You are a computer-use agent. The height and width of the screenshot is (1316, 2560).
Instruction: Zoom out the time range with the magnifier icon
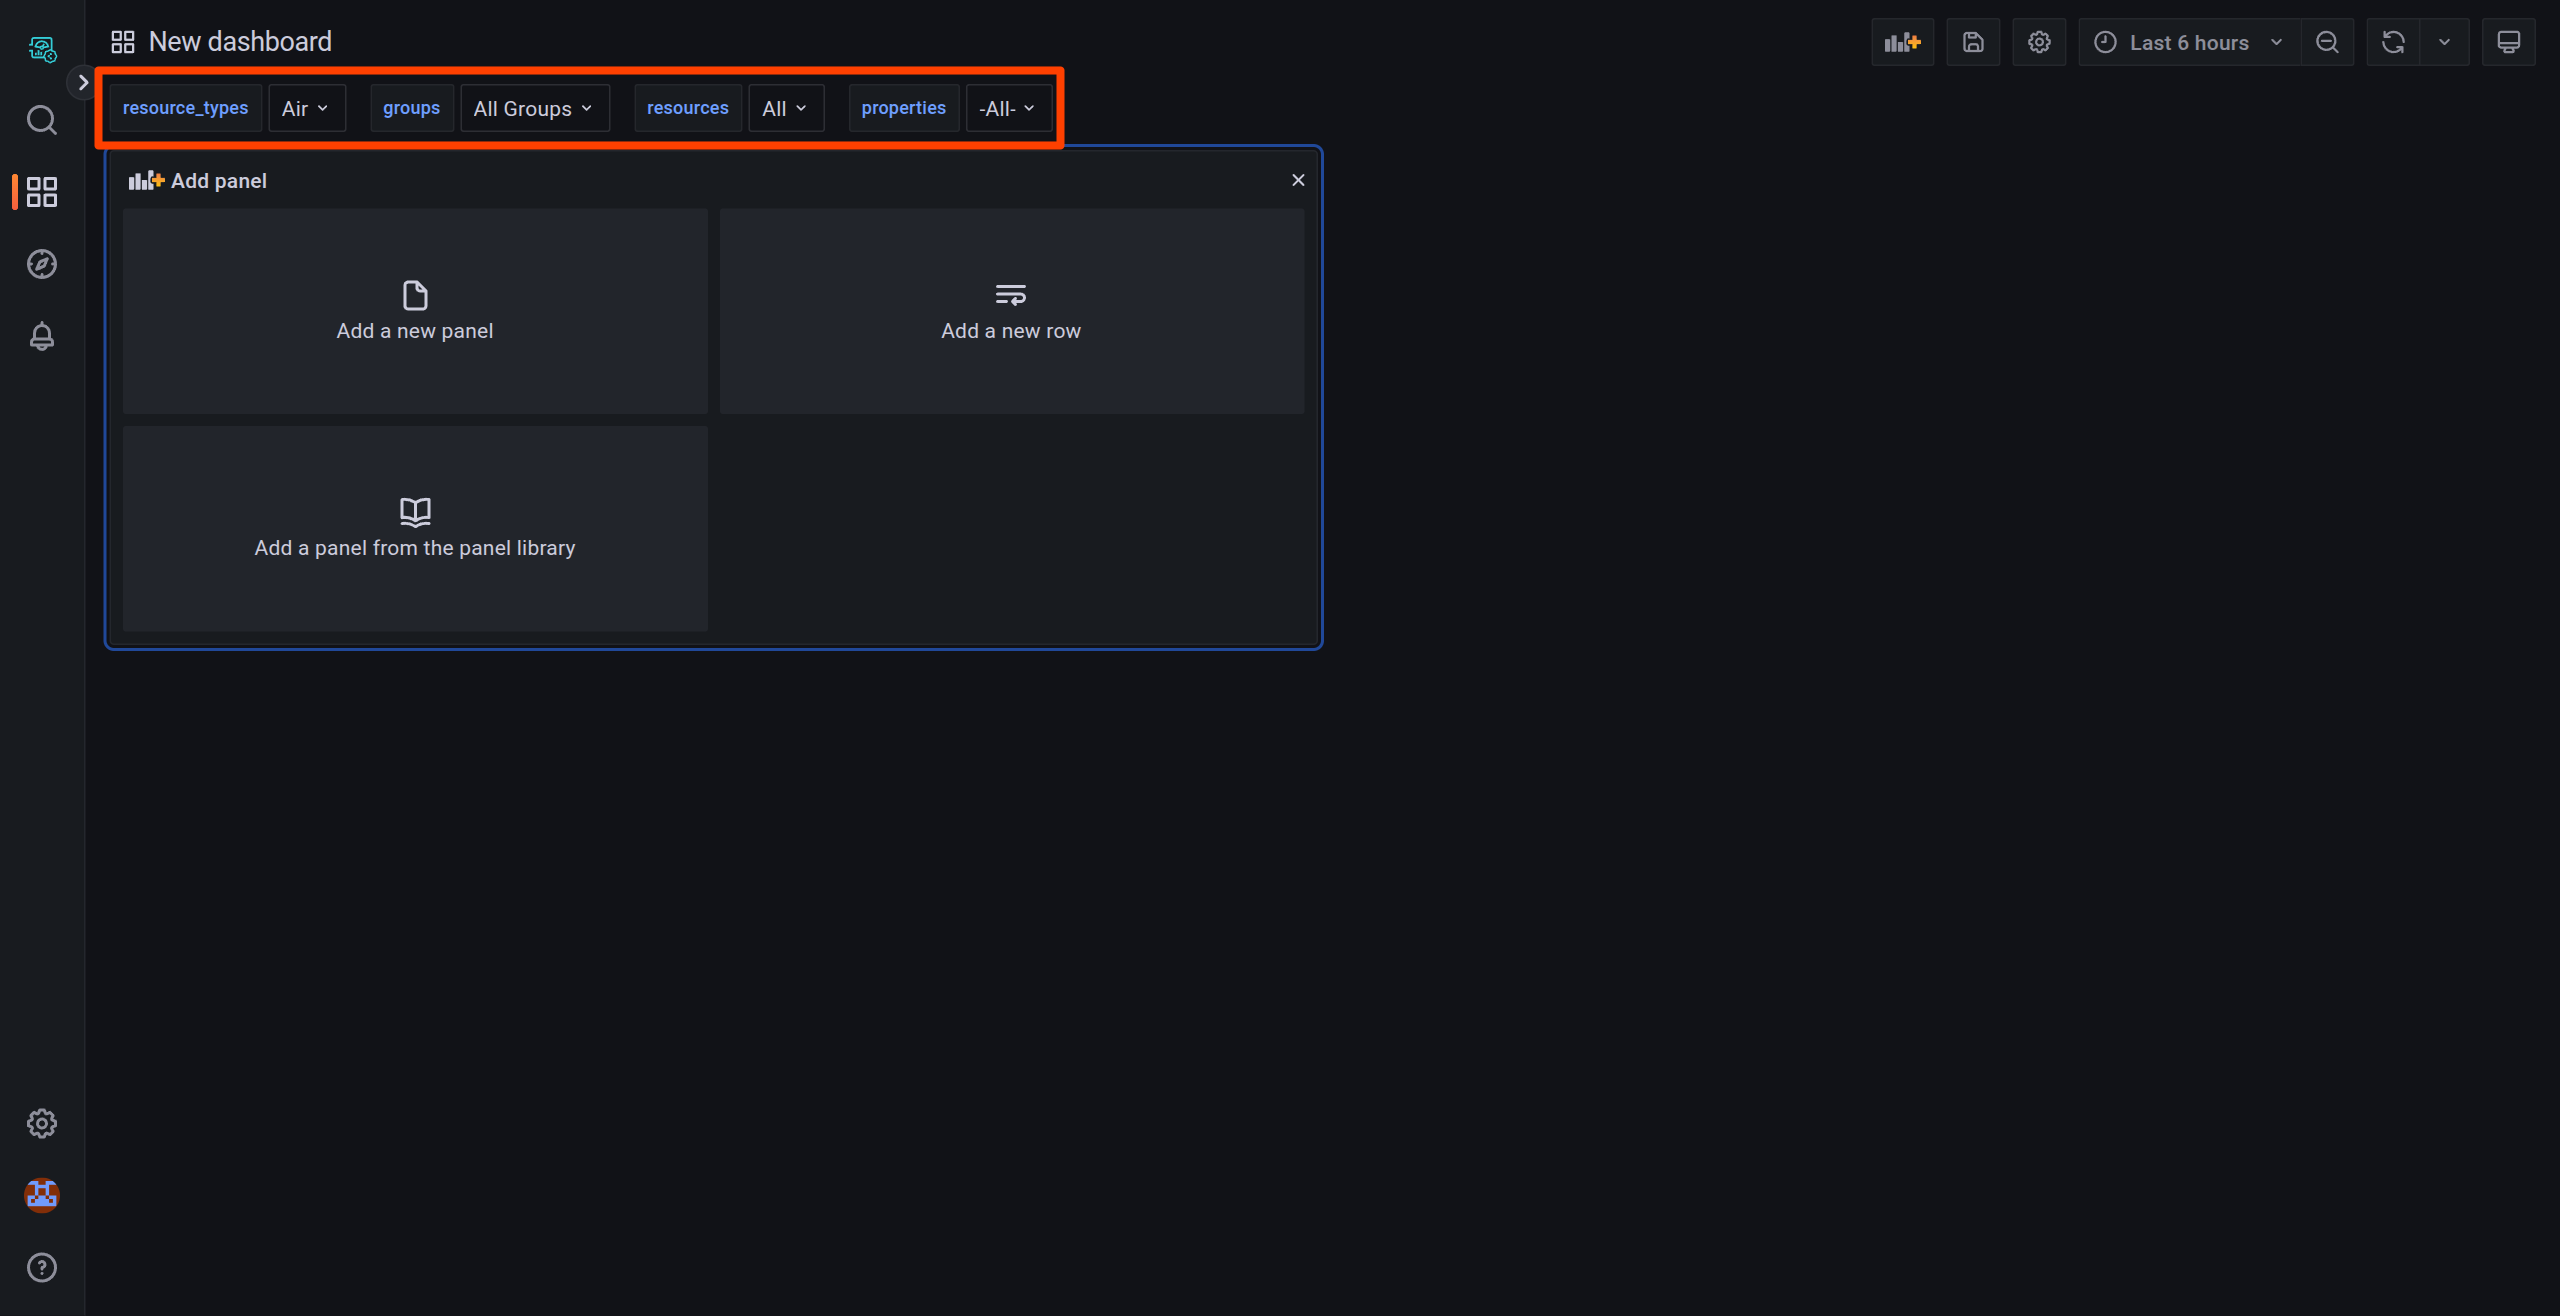[x=2327, y=42]
